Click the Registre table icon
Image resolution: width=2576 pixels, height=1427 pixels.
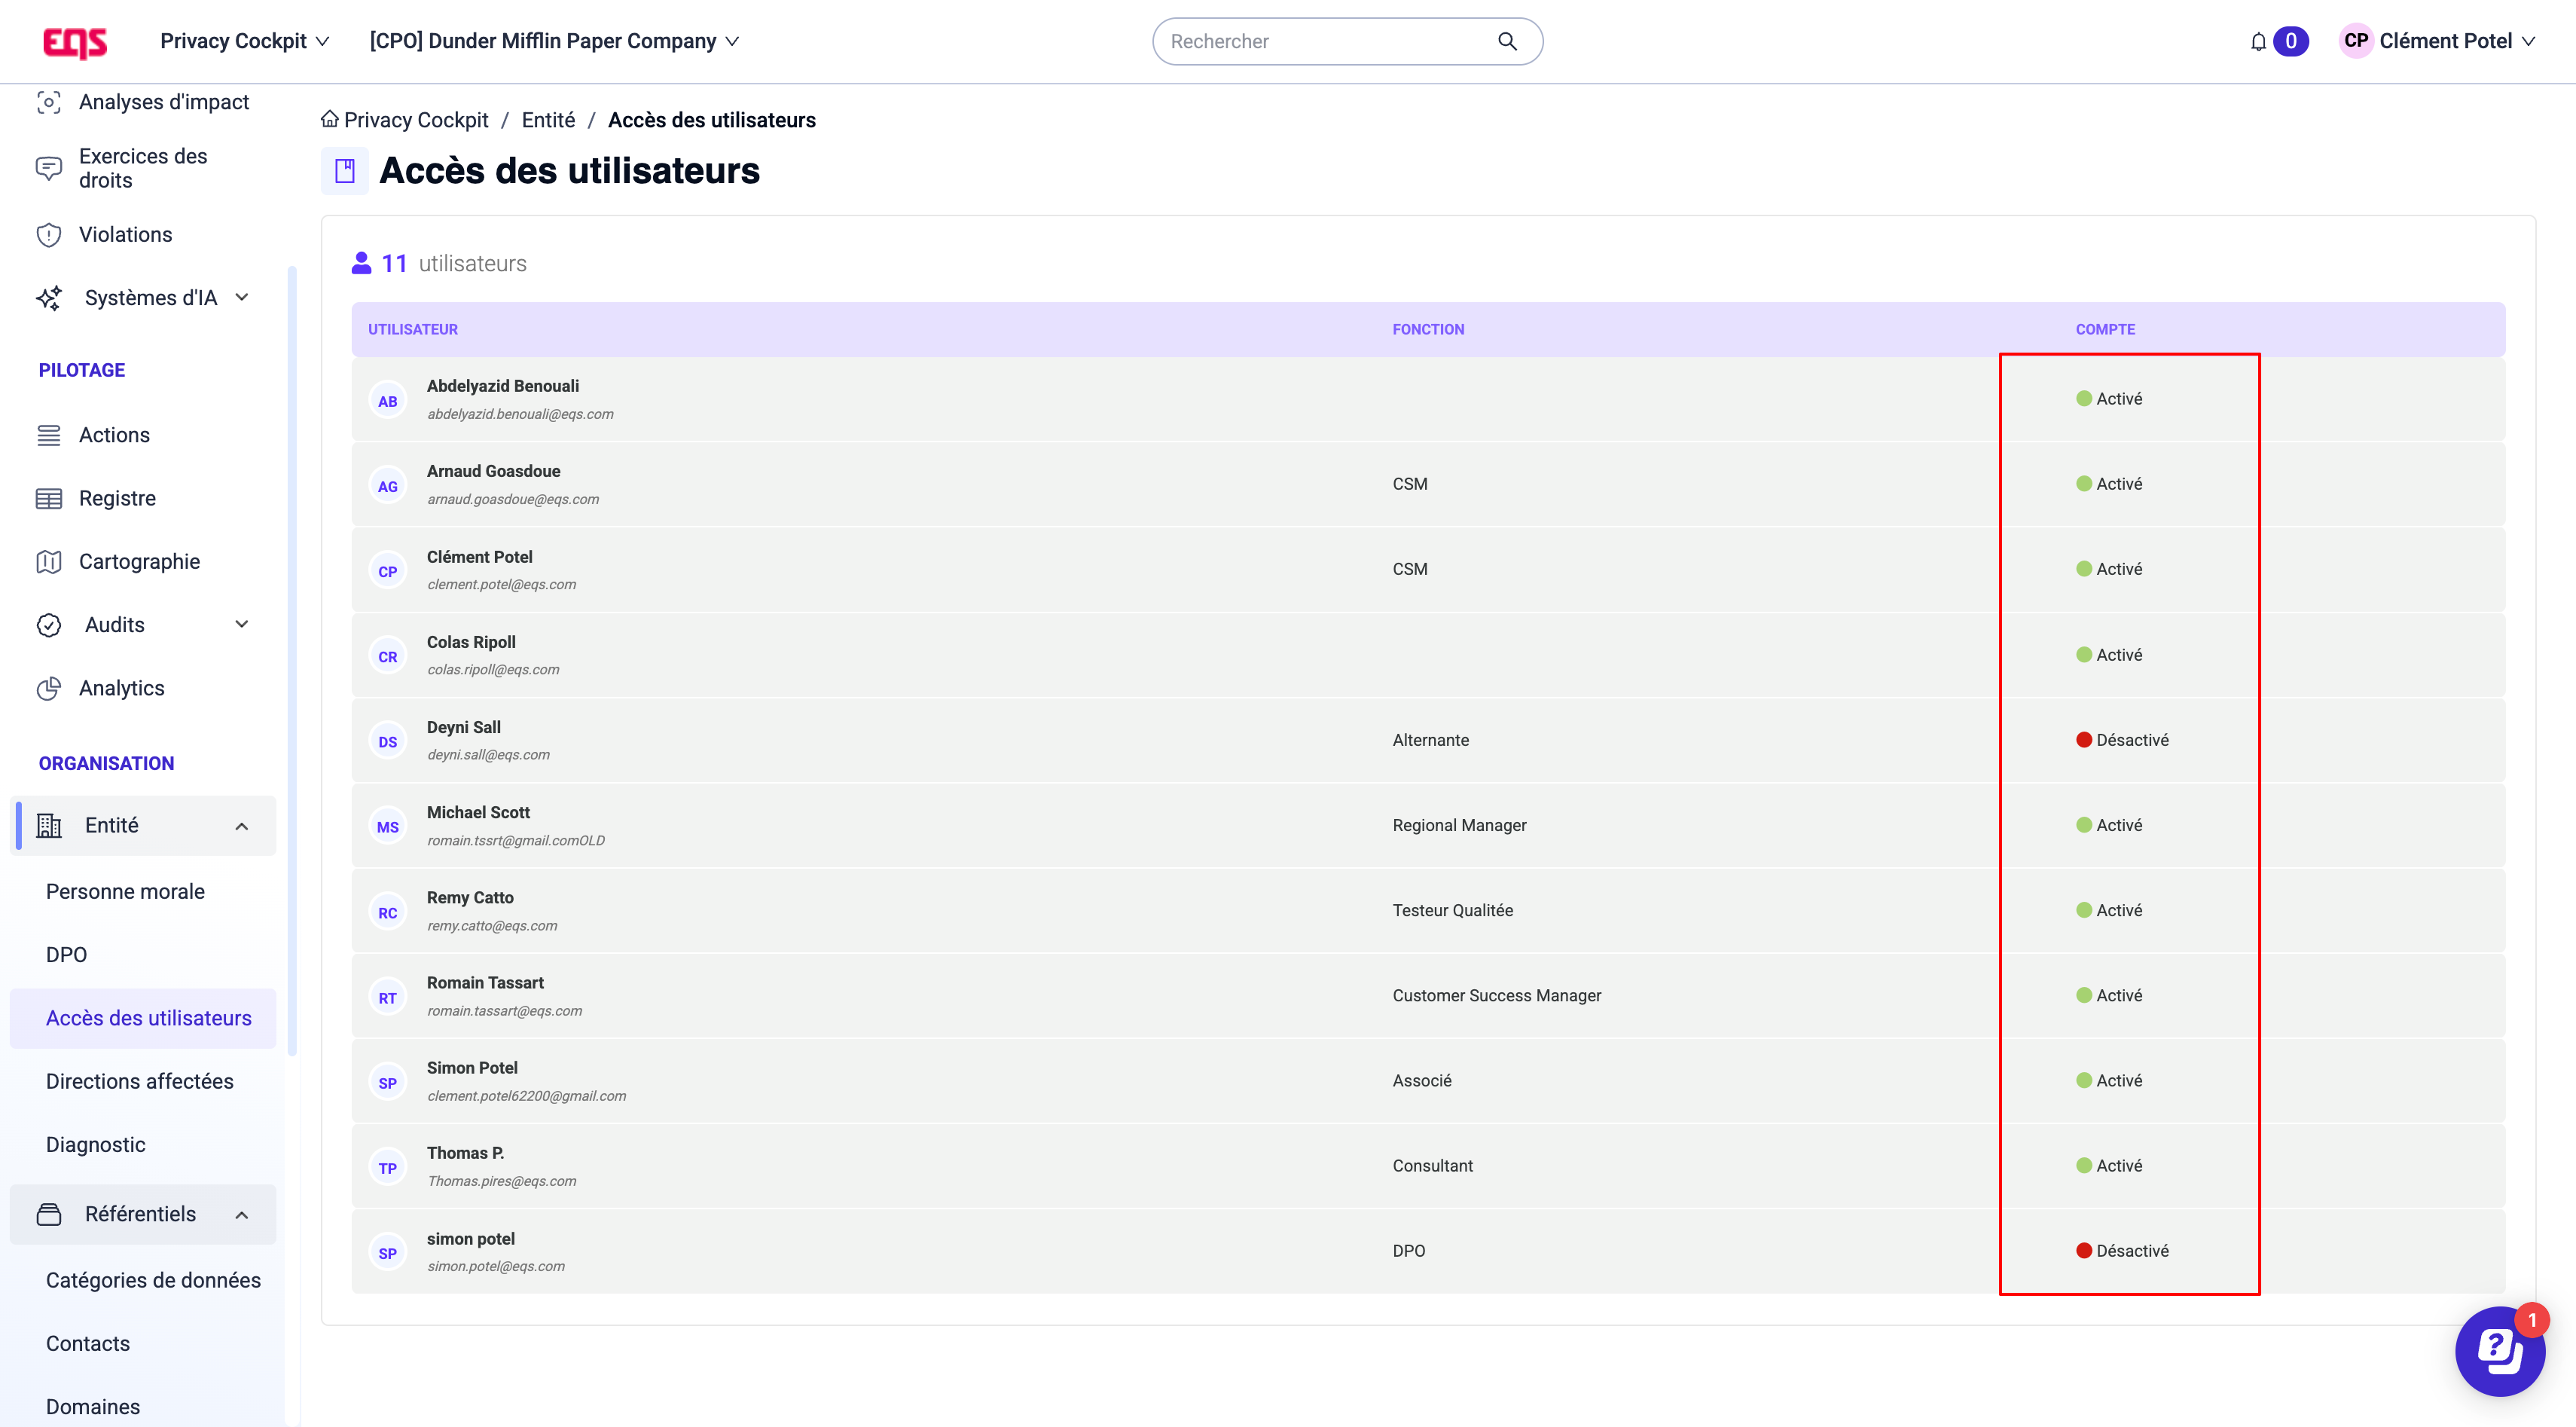pos(49,498)
